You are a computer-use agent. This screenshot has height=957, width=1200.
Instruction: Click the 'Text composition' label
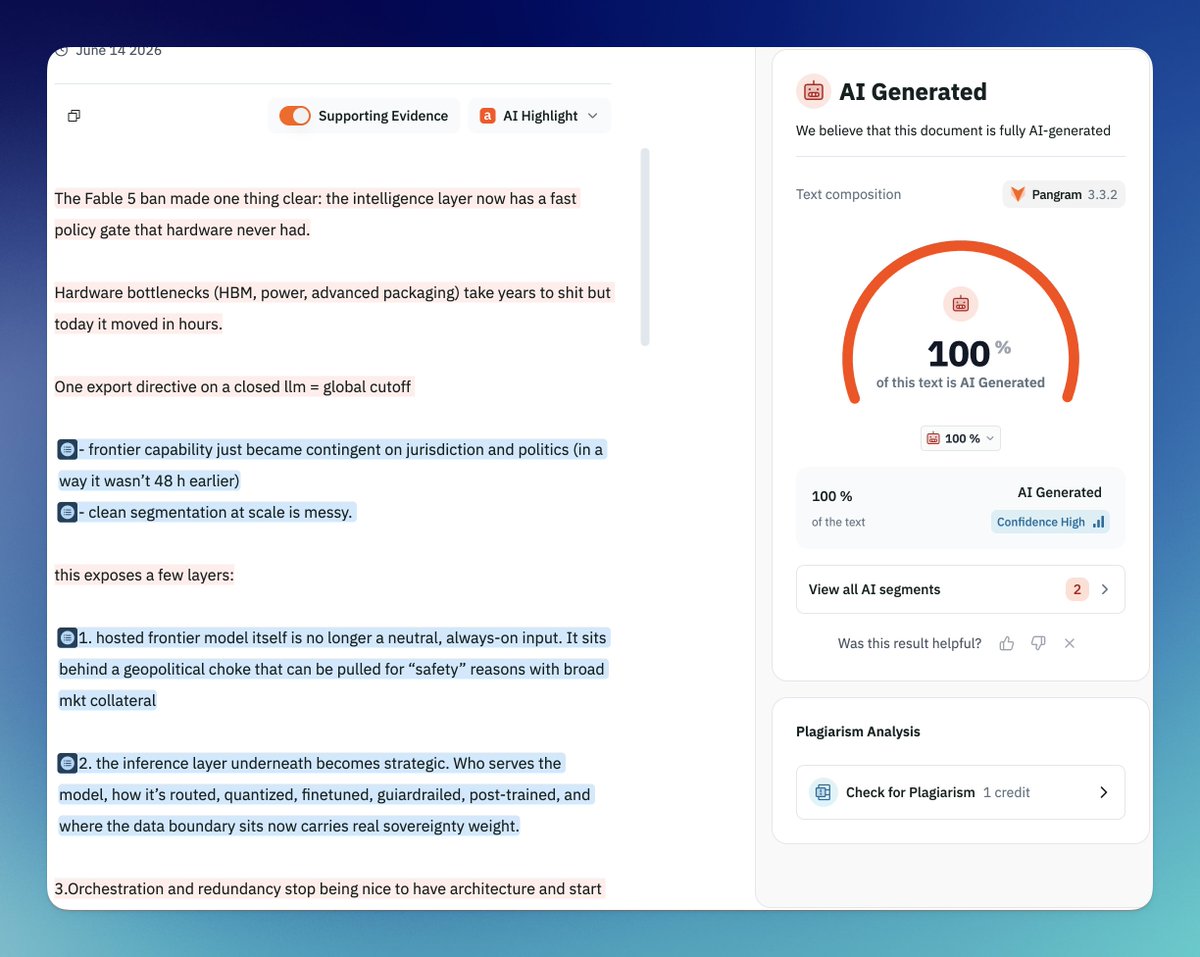pos(848,194)
